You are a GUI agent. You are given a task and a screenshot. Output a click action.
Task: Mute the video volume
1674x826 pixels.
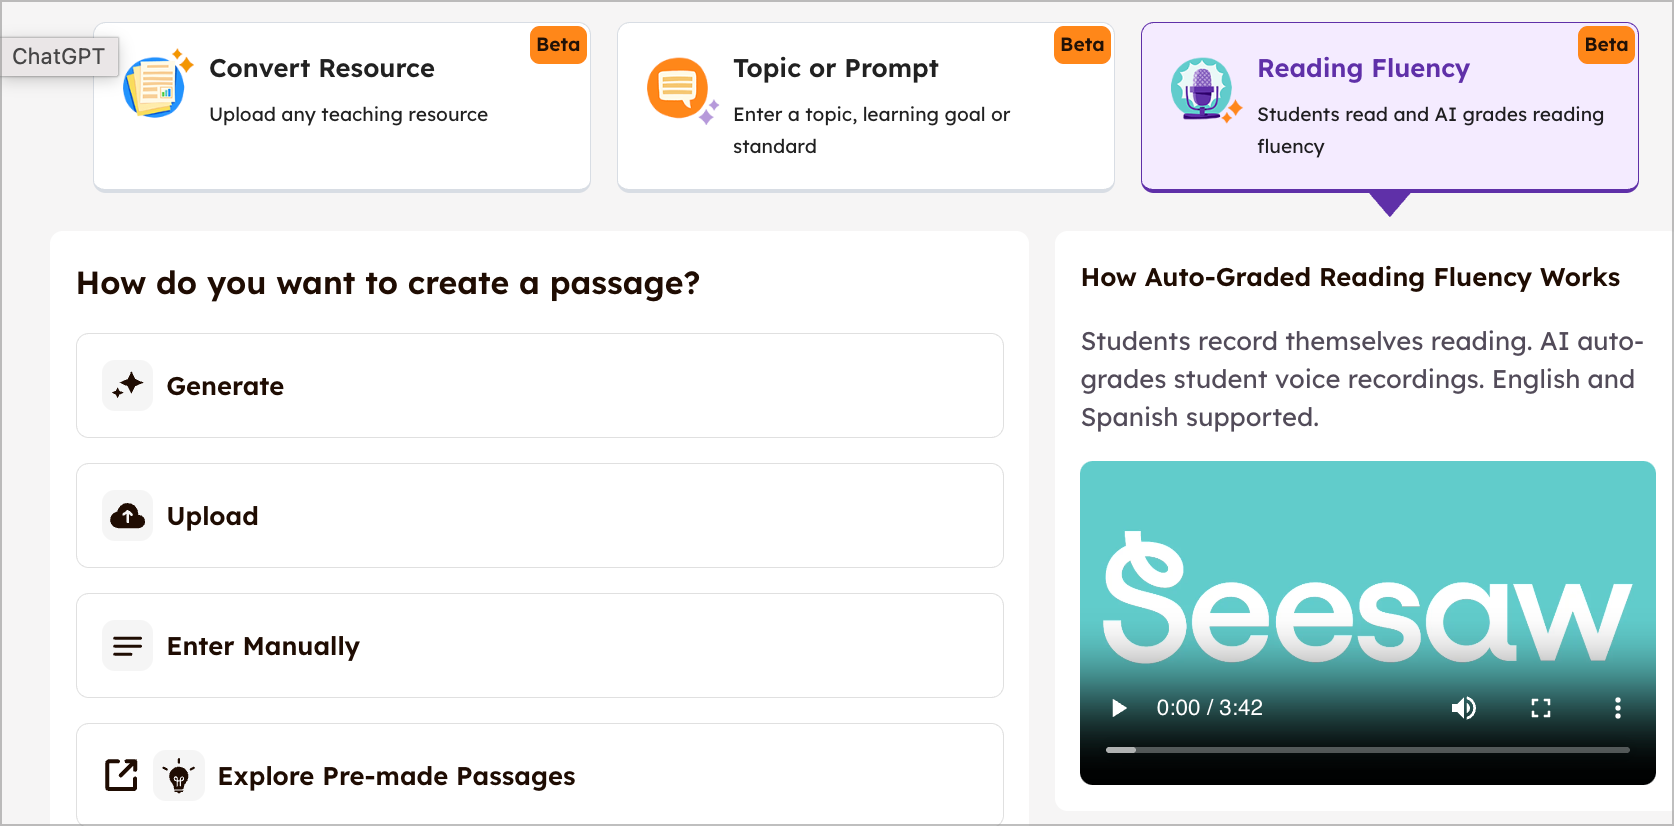pos(1463,708)
